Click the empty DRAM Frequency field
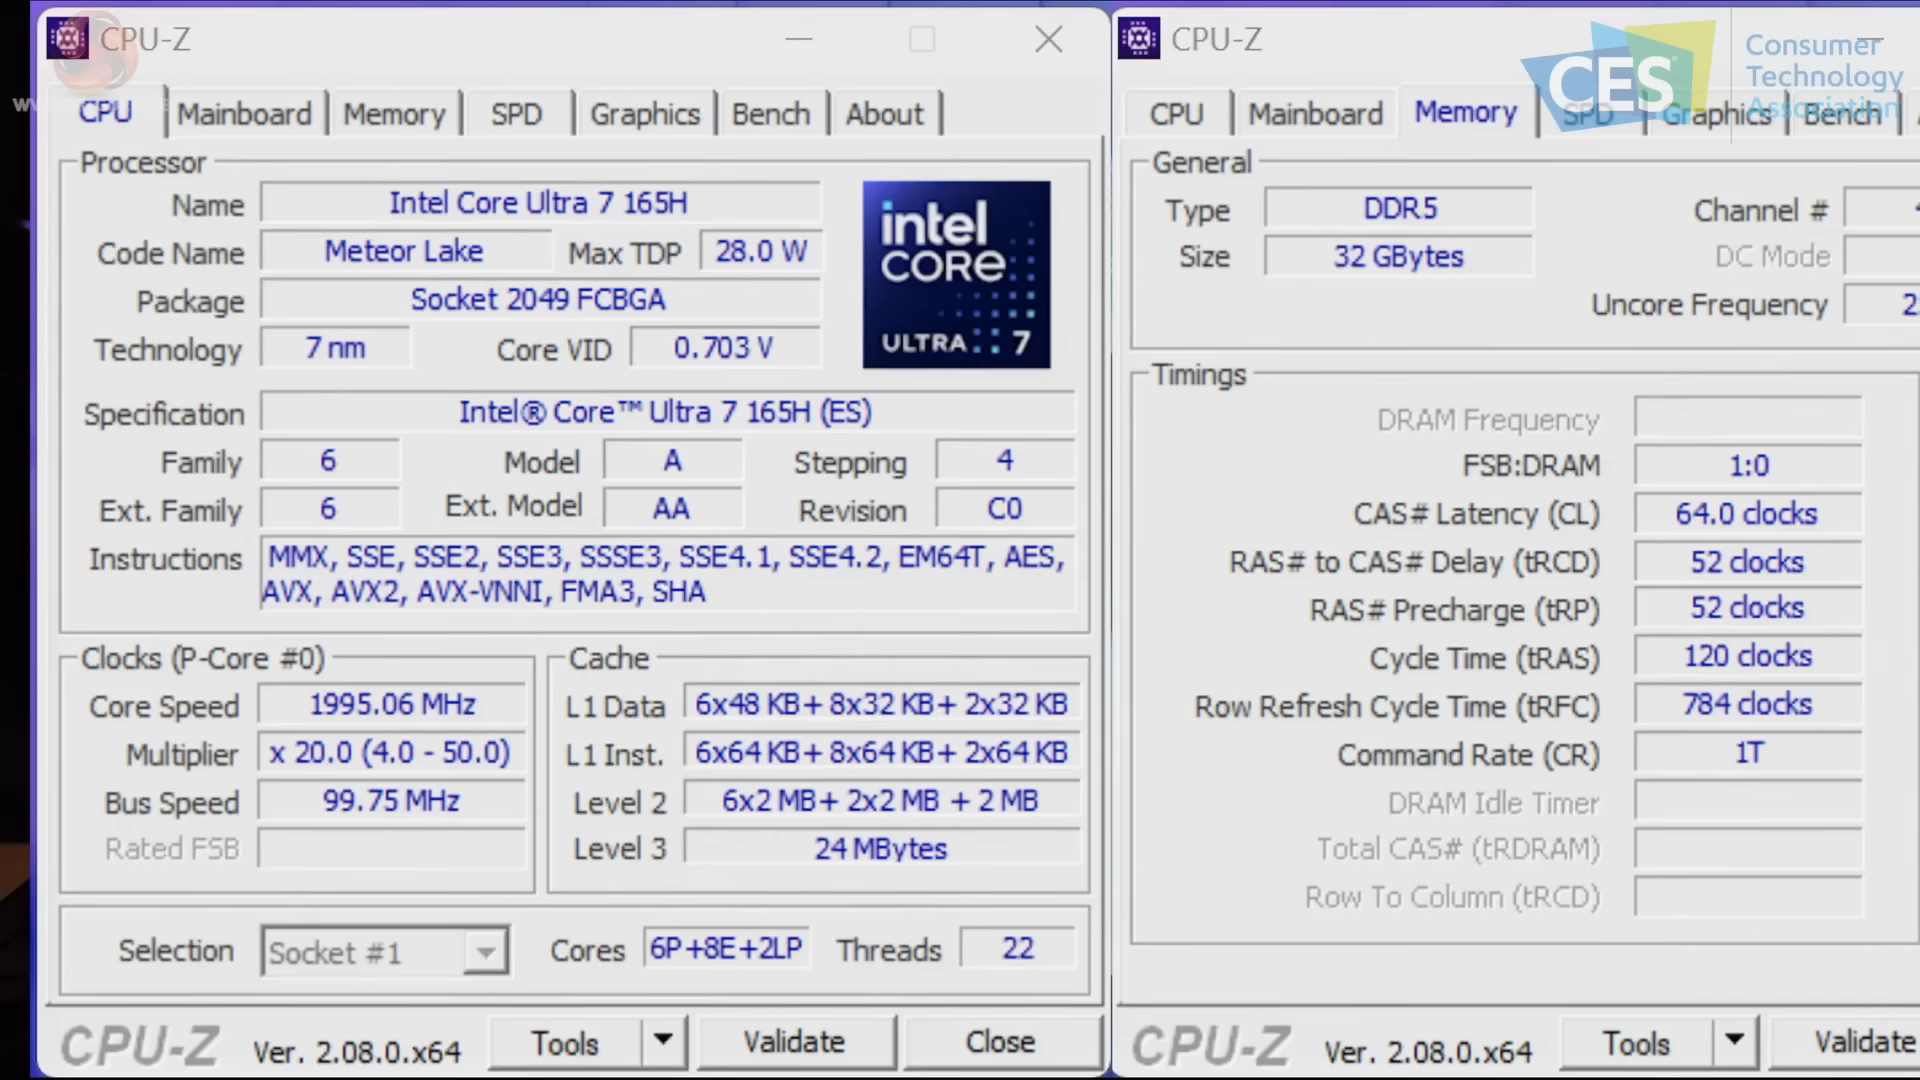Image resolution: width=1920 pixels, height=1080 pixels. [x=1749, y=417]
